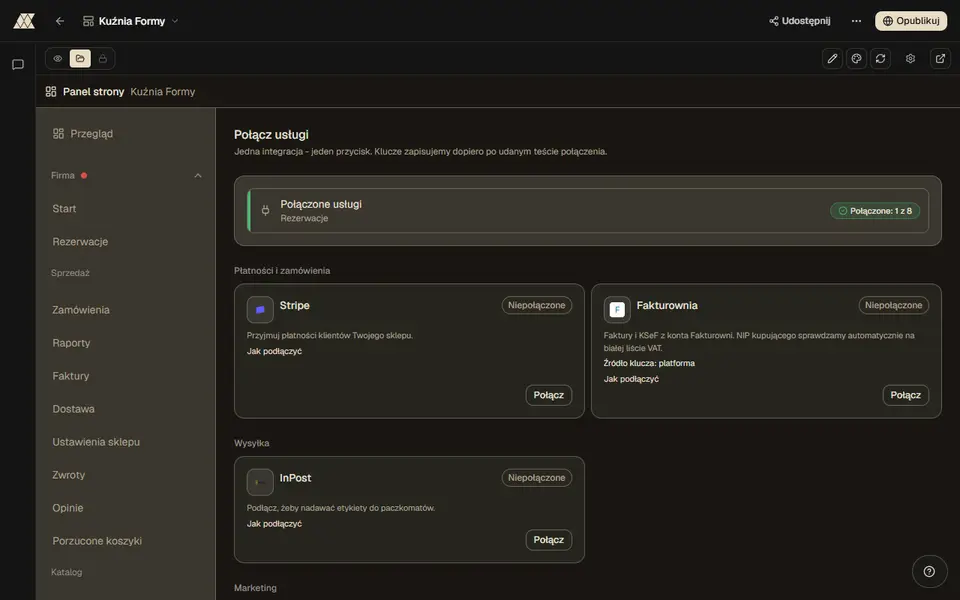Screen dimensions: 960x600
Task: Click the Fakturownia logo icon
Action: 617,310
